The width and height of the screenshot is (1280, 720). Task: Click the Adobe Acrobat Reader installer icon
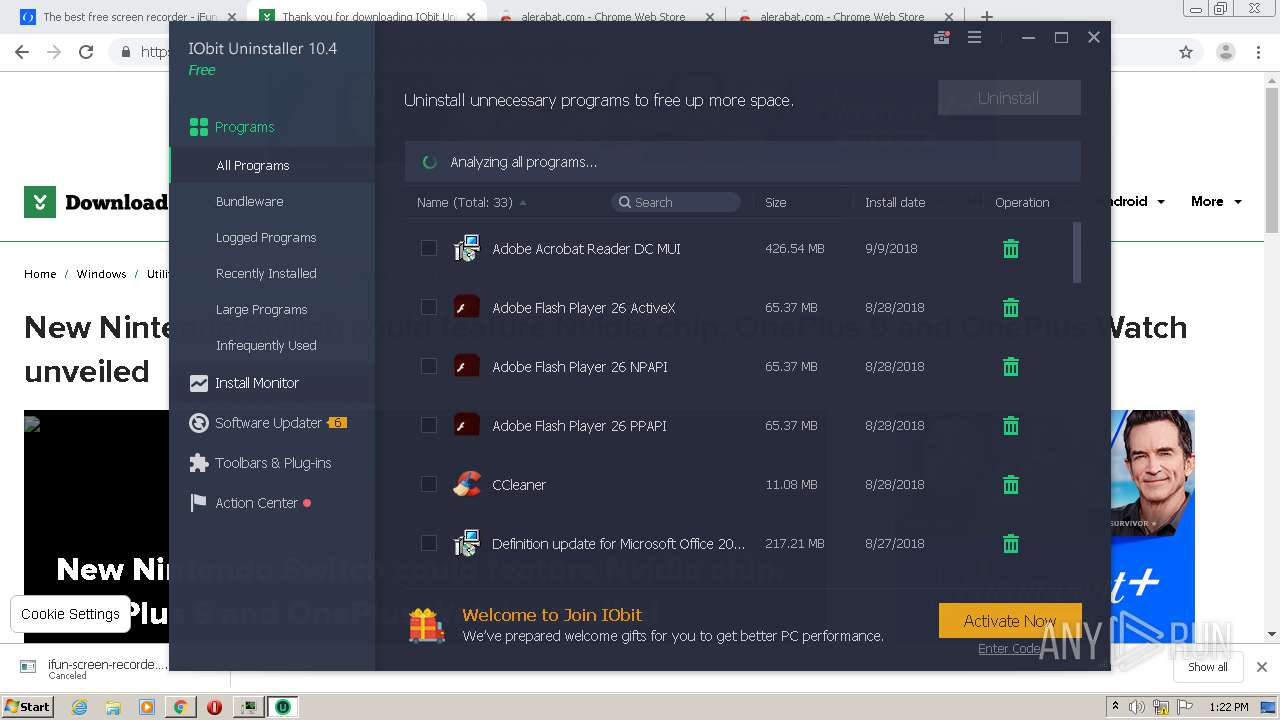pyautogui.click(x=467, y=249)
